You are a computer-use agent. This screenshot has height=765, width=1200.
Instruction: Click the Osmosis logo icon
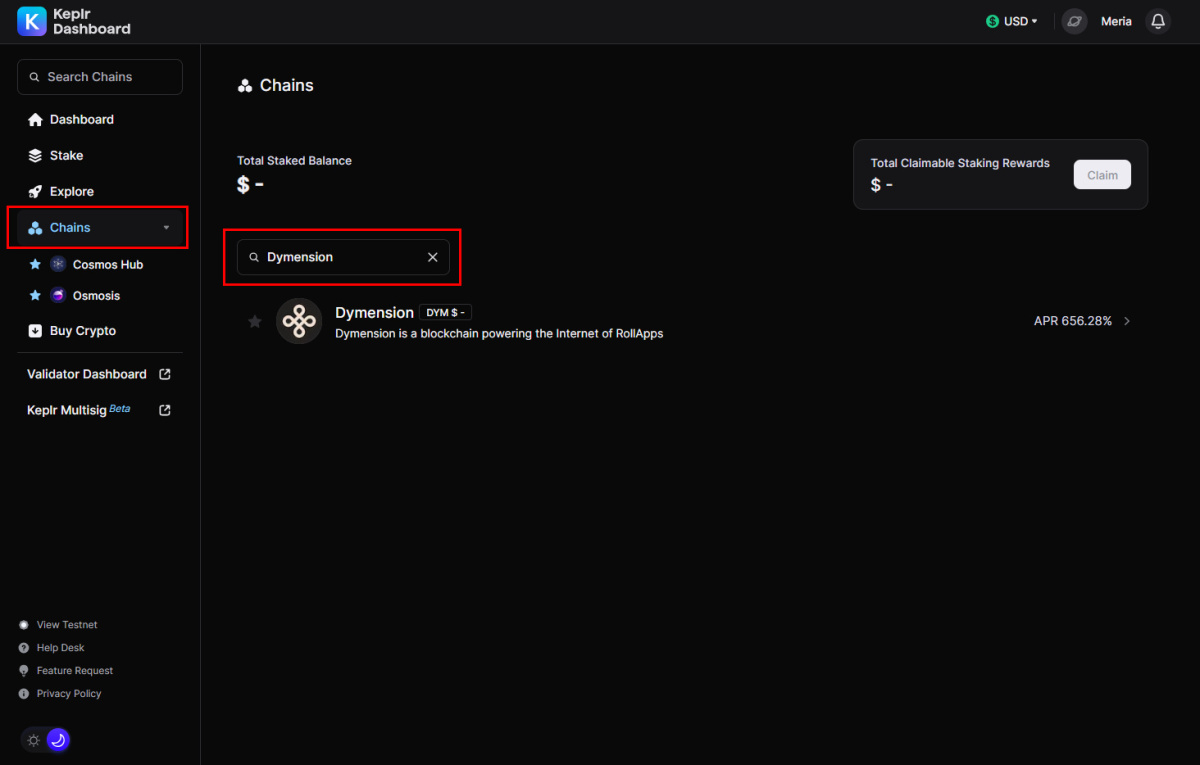57,295
